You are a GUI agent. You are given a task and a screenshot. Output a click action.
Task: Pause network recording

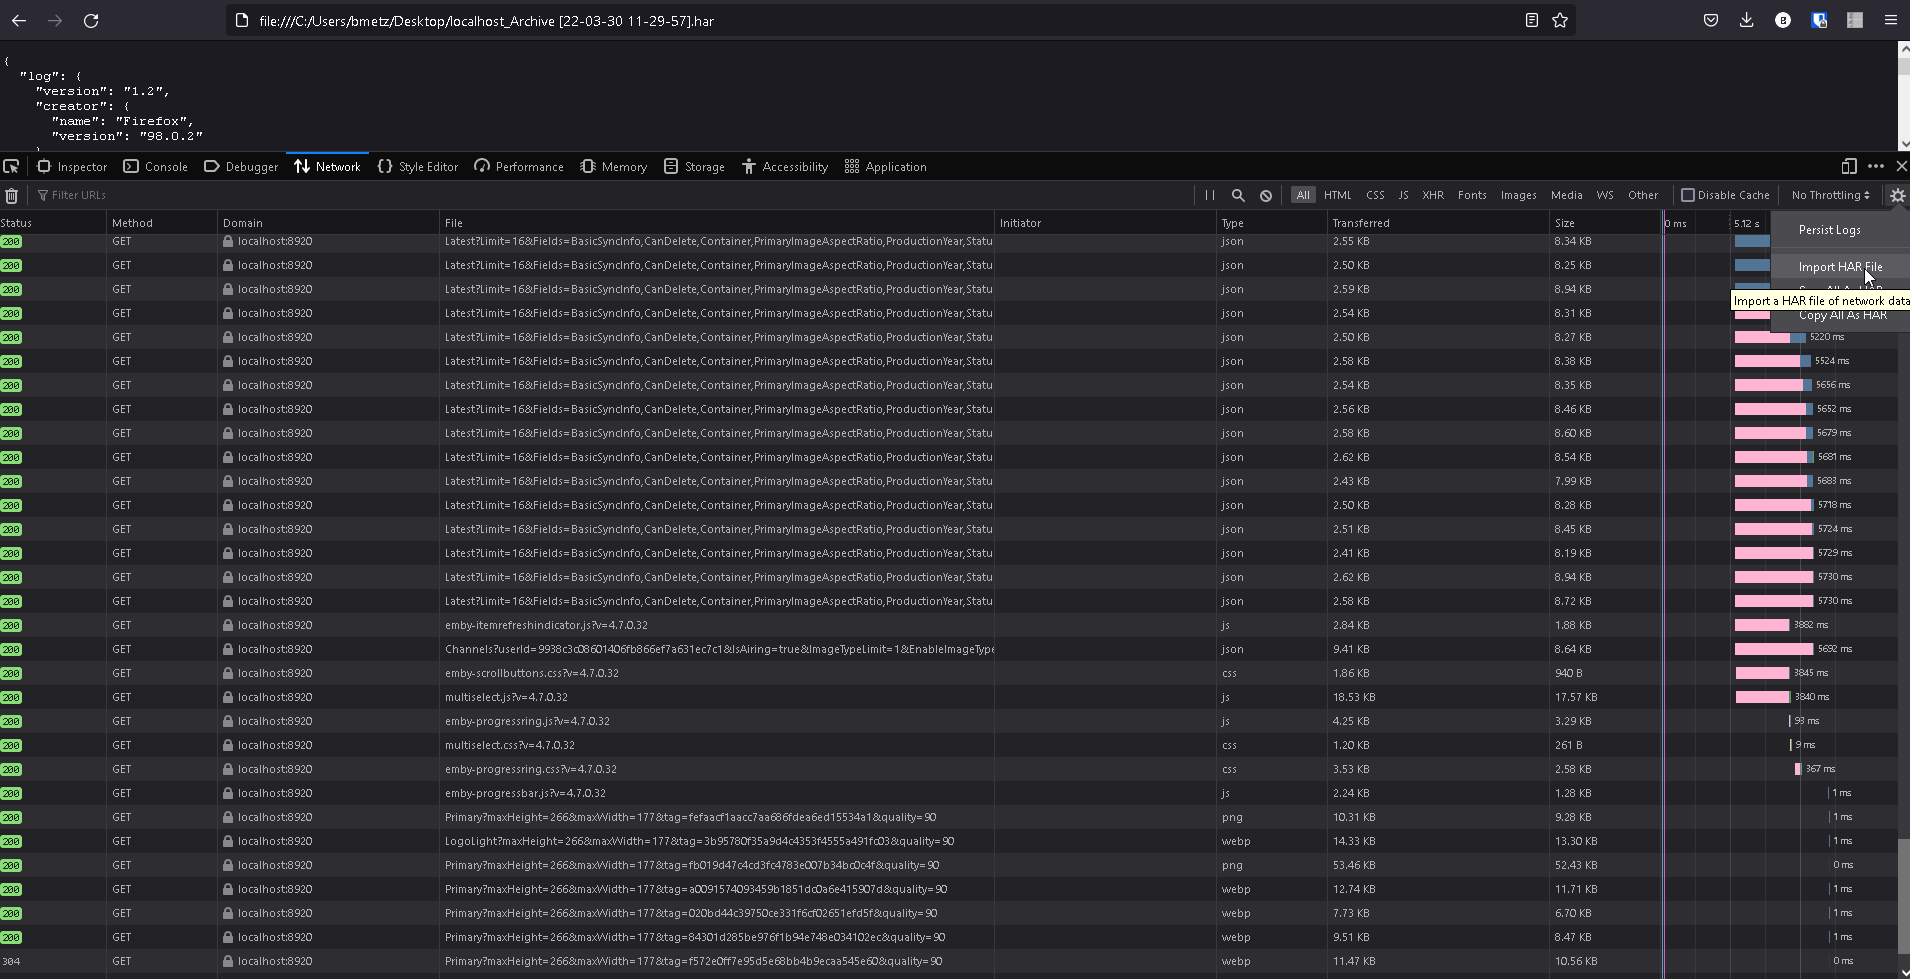(x=1210, y=196)
